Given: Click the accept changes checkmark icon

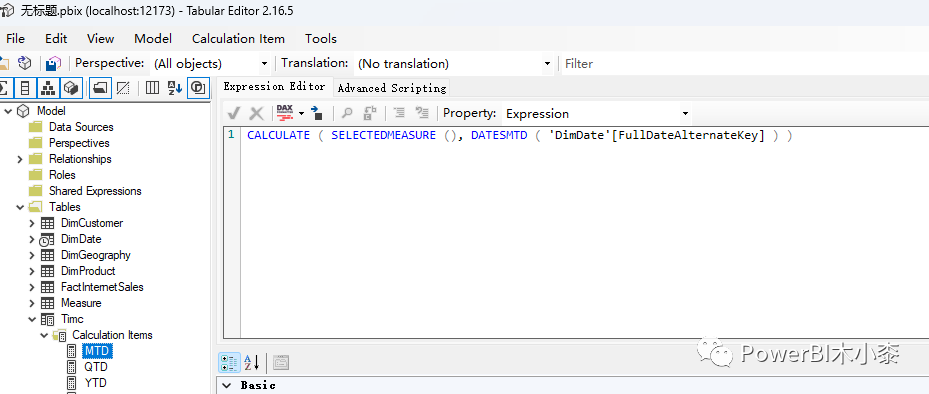Looking at the screenshot, I should click(233, 113).
